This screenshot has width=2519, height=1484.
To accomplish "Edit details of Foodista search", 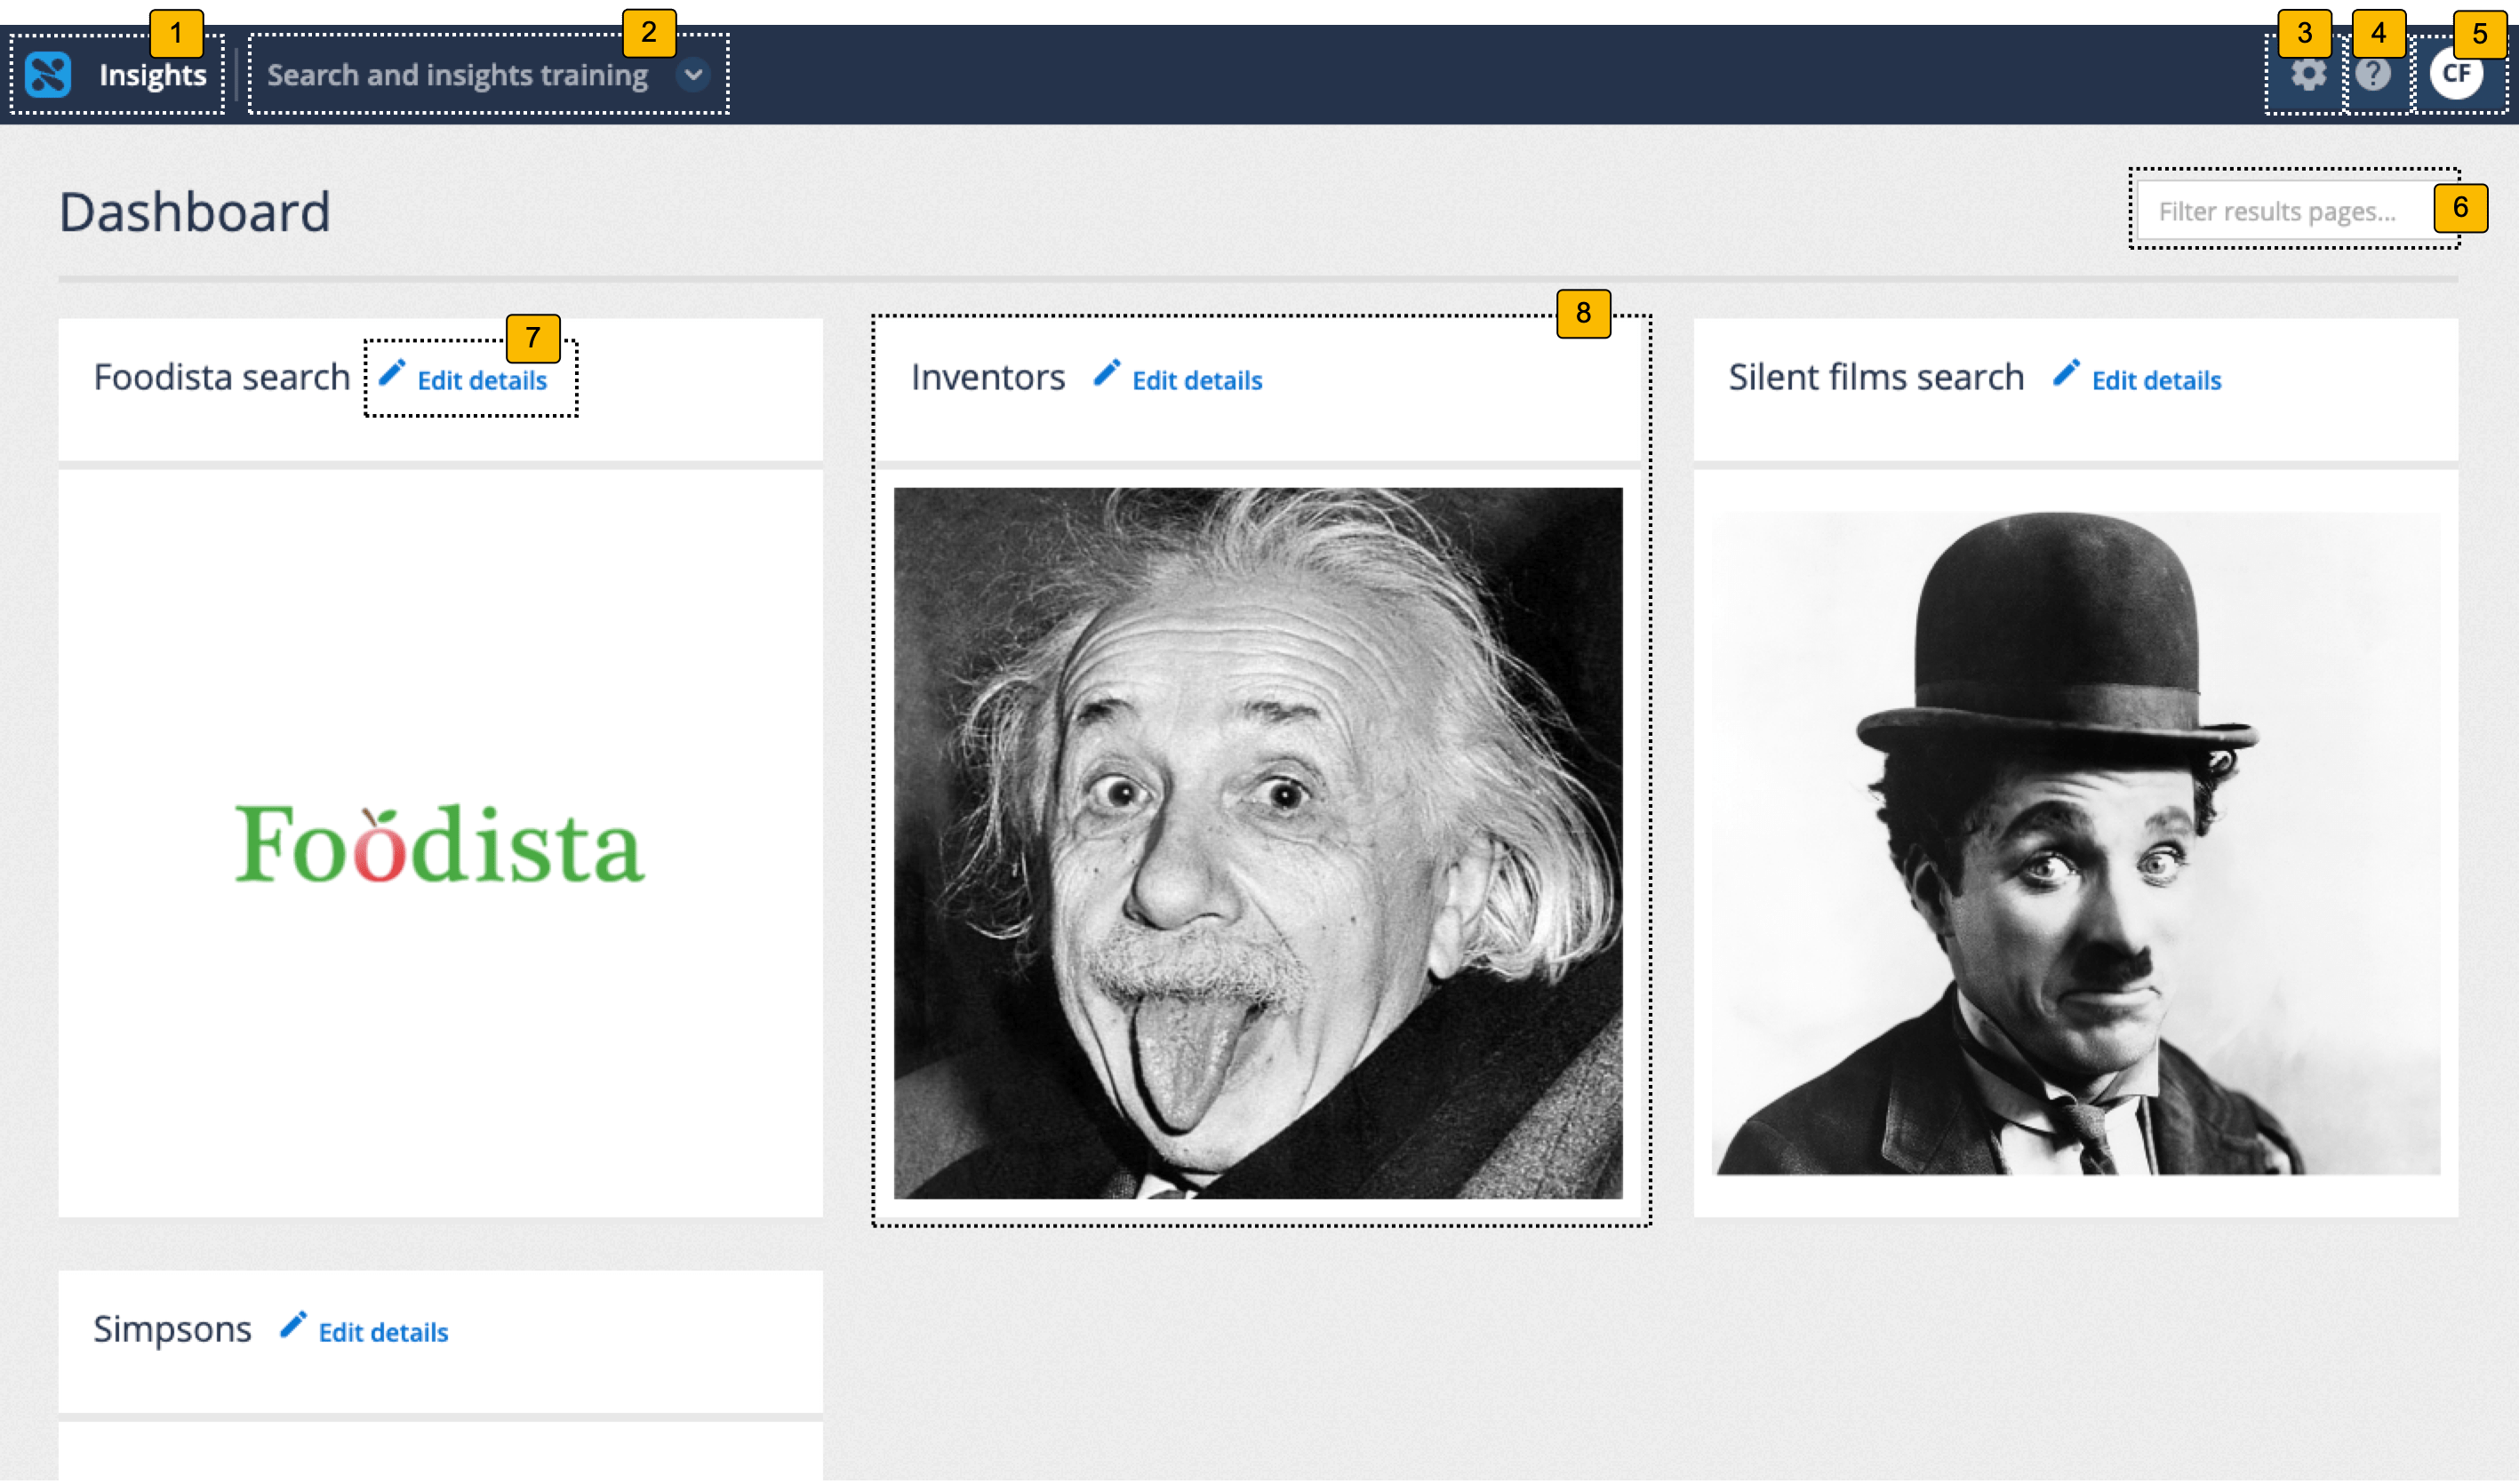I will [481, 381].
